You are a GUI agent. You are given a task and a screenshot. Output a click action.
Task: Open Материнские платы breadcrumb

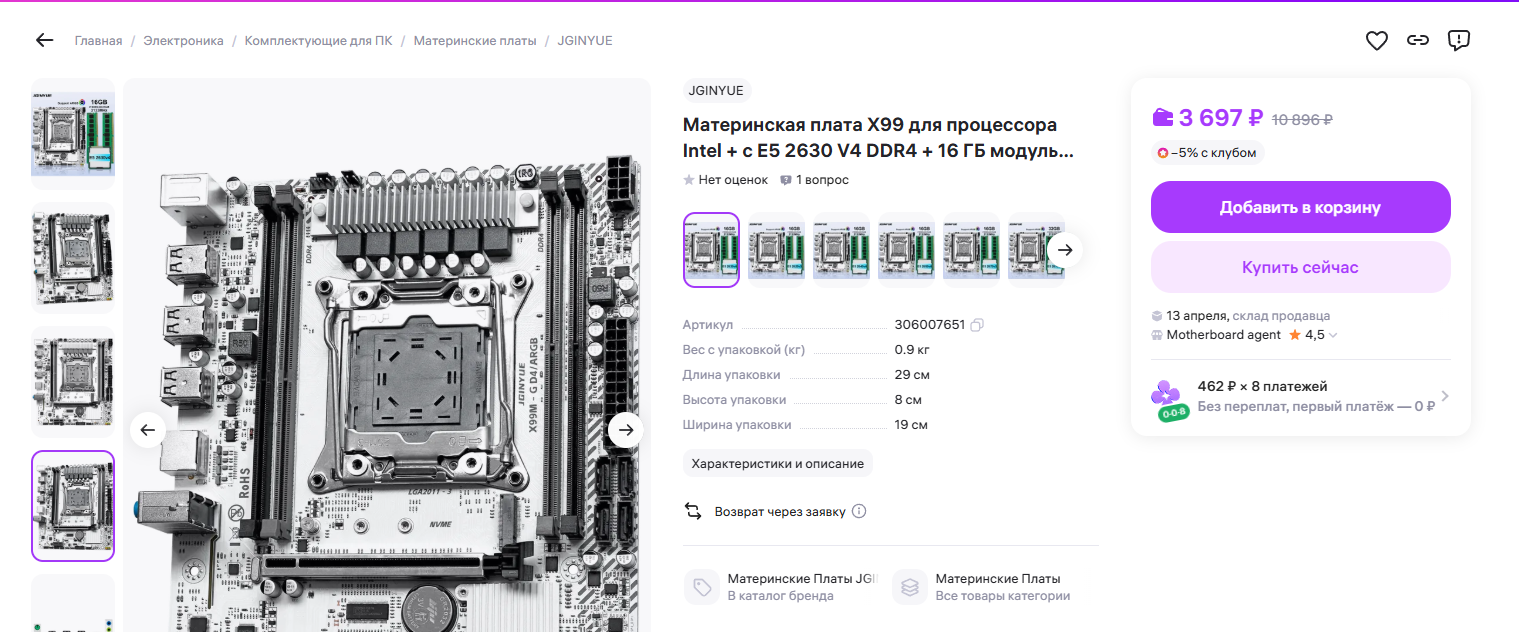pos(475,40)
